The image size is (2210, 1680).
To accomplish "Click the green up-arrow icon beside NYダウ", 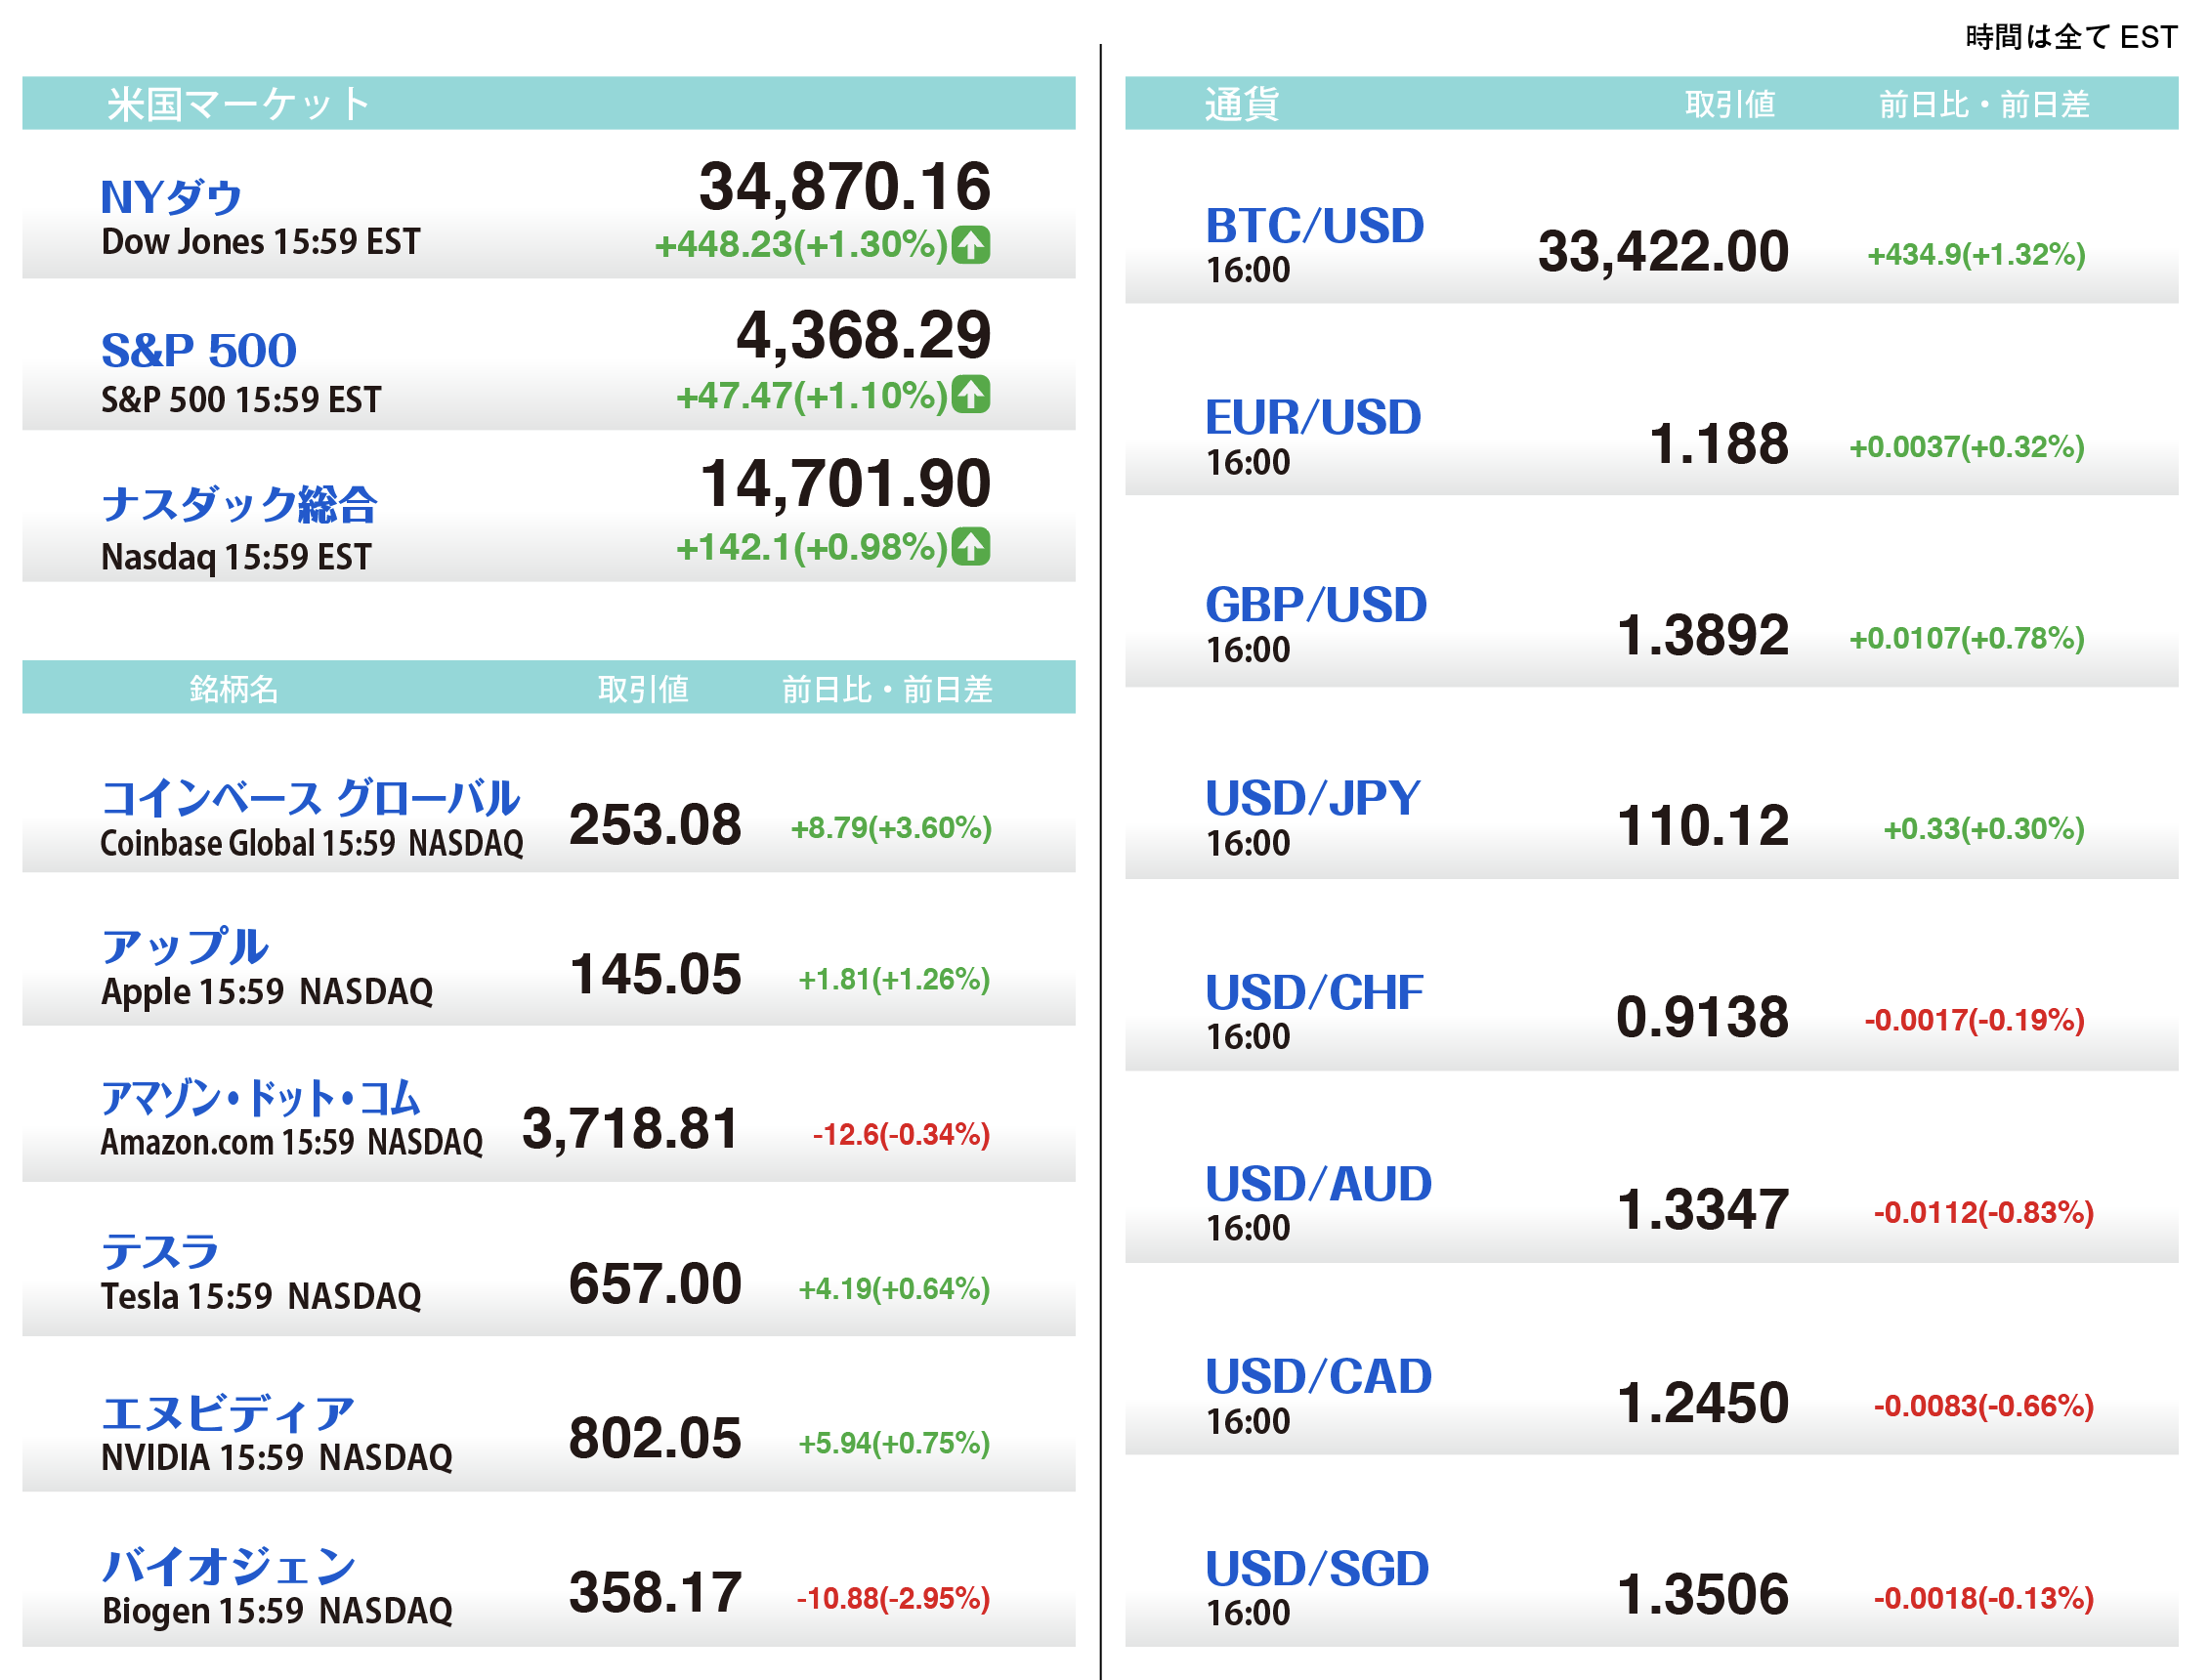I will [970, 245].
